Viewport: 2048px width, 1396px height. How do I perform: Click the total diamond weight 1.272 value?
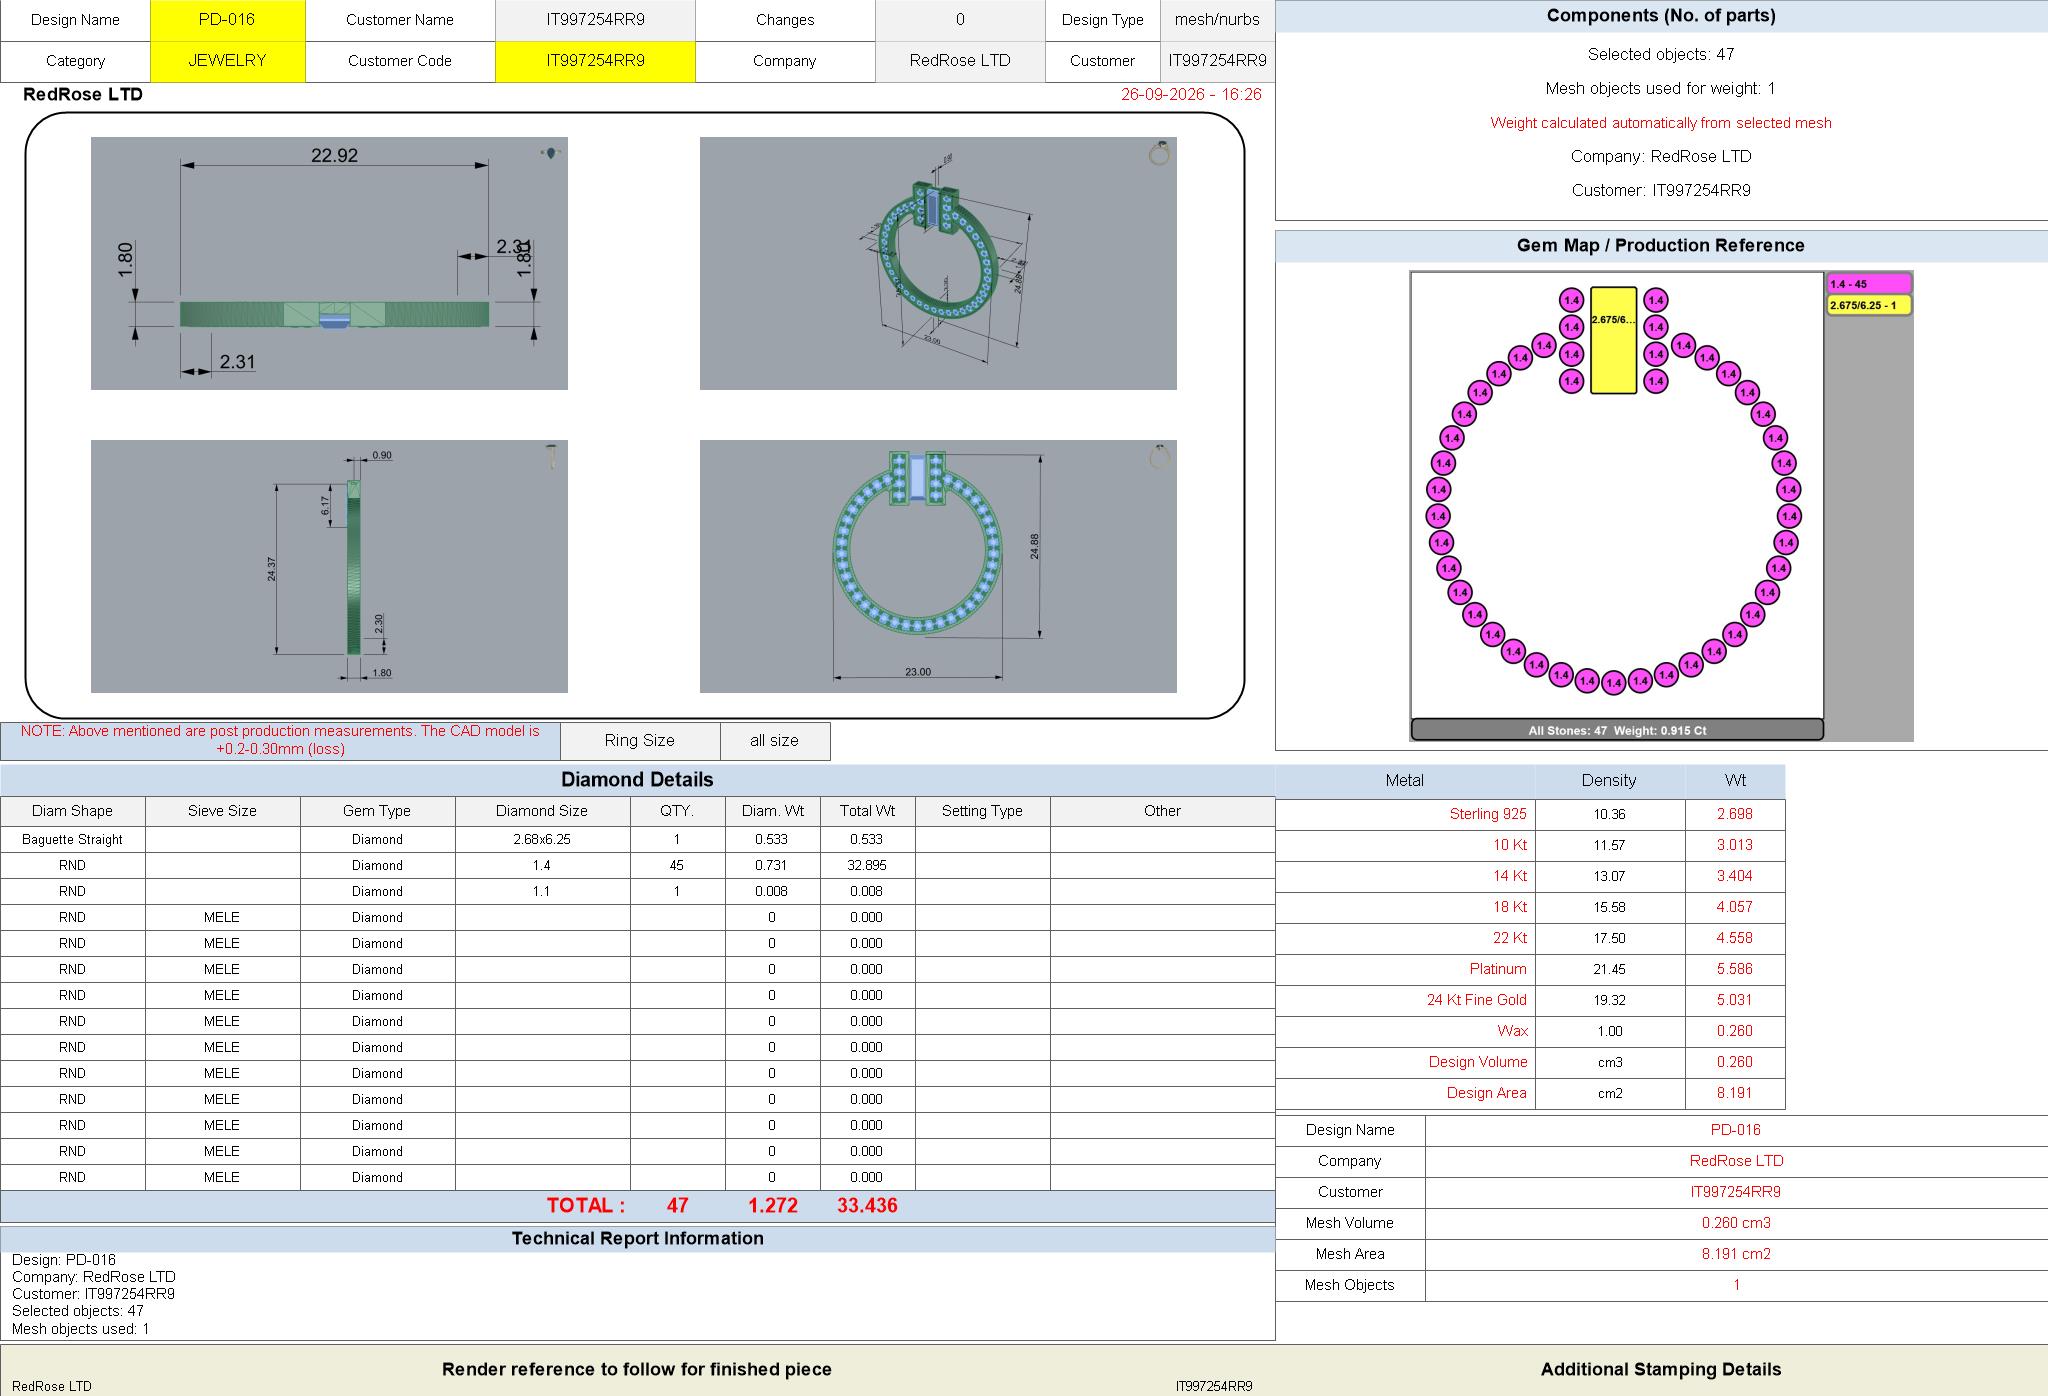click(773, 1206)
